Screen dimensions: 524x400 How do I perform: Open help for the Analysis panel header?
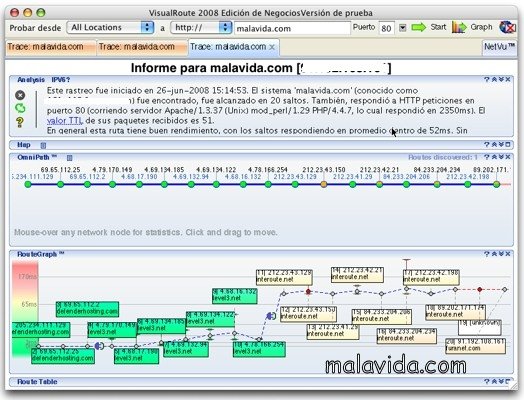click(486, 80)
